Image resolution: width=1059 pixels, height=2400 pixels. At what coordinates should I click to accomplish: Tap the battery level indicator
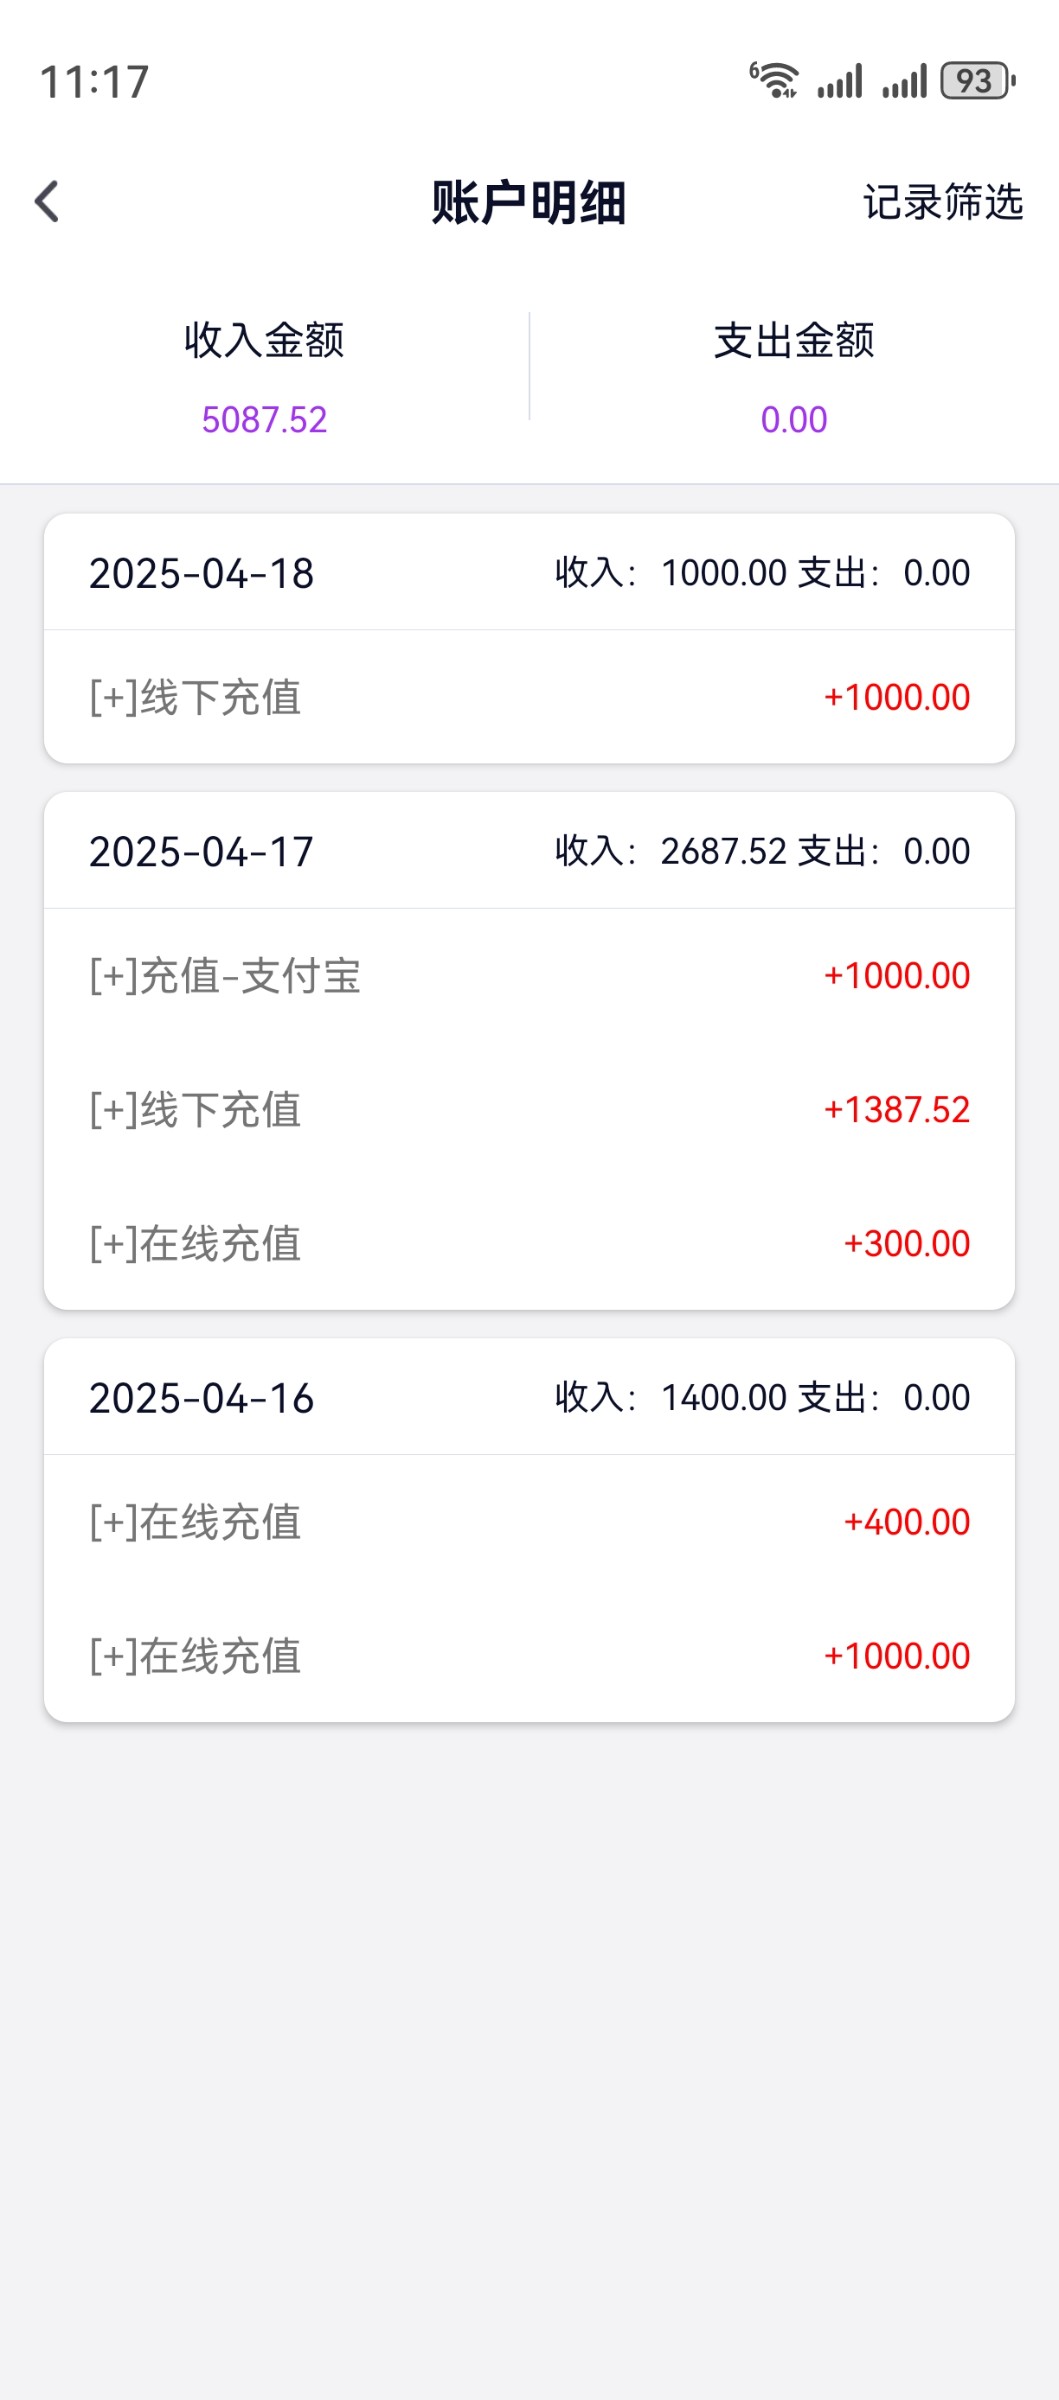pyautogui.click(x=977, y=81)
